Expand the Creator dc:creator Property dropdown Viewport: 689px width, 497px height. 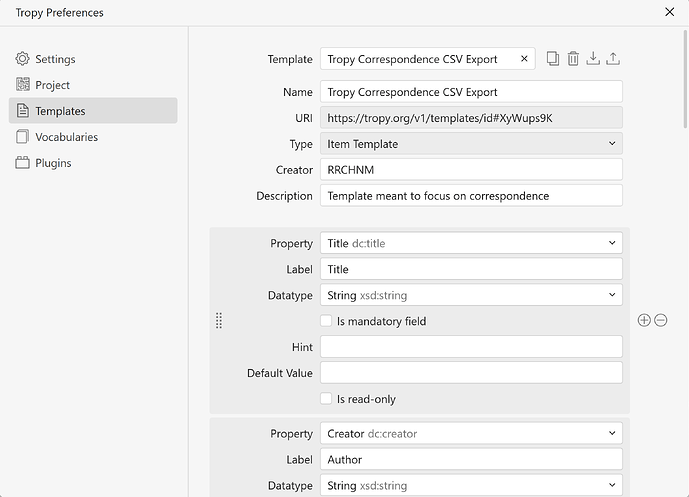pos(471,433)
